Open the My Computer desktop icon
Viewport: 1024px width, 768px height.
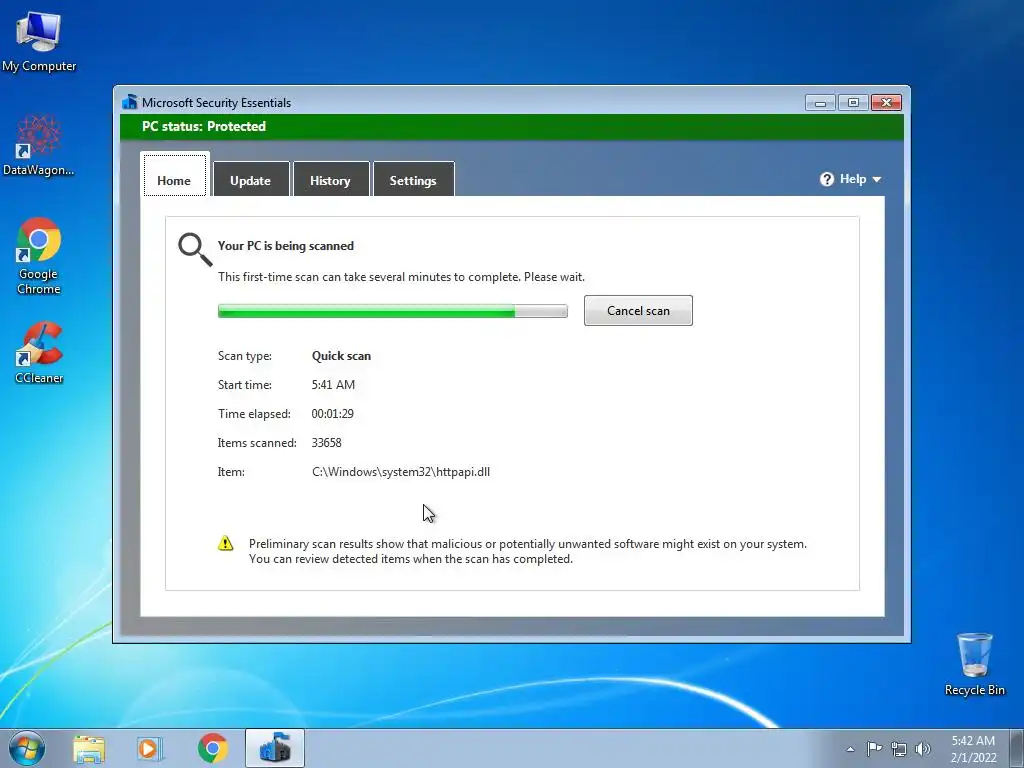39,40
